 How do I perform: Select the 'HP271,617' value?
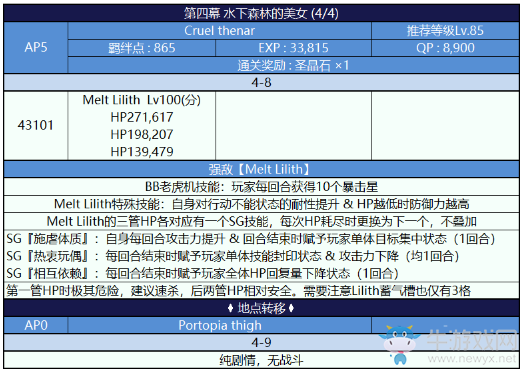click(142, 117)
